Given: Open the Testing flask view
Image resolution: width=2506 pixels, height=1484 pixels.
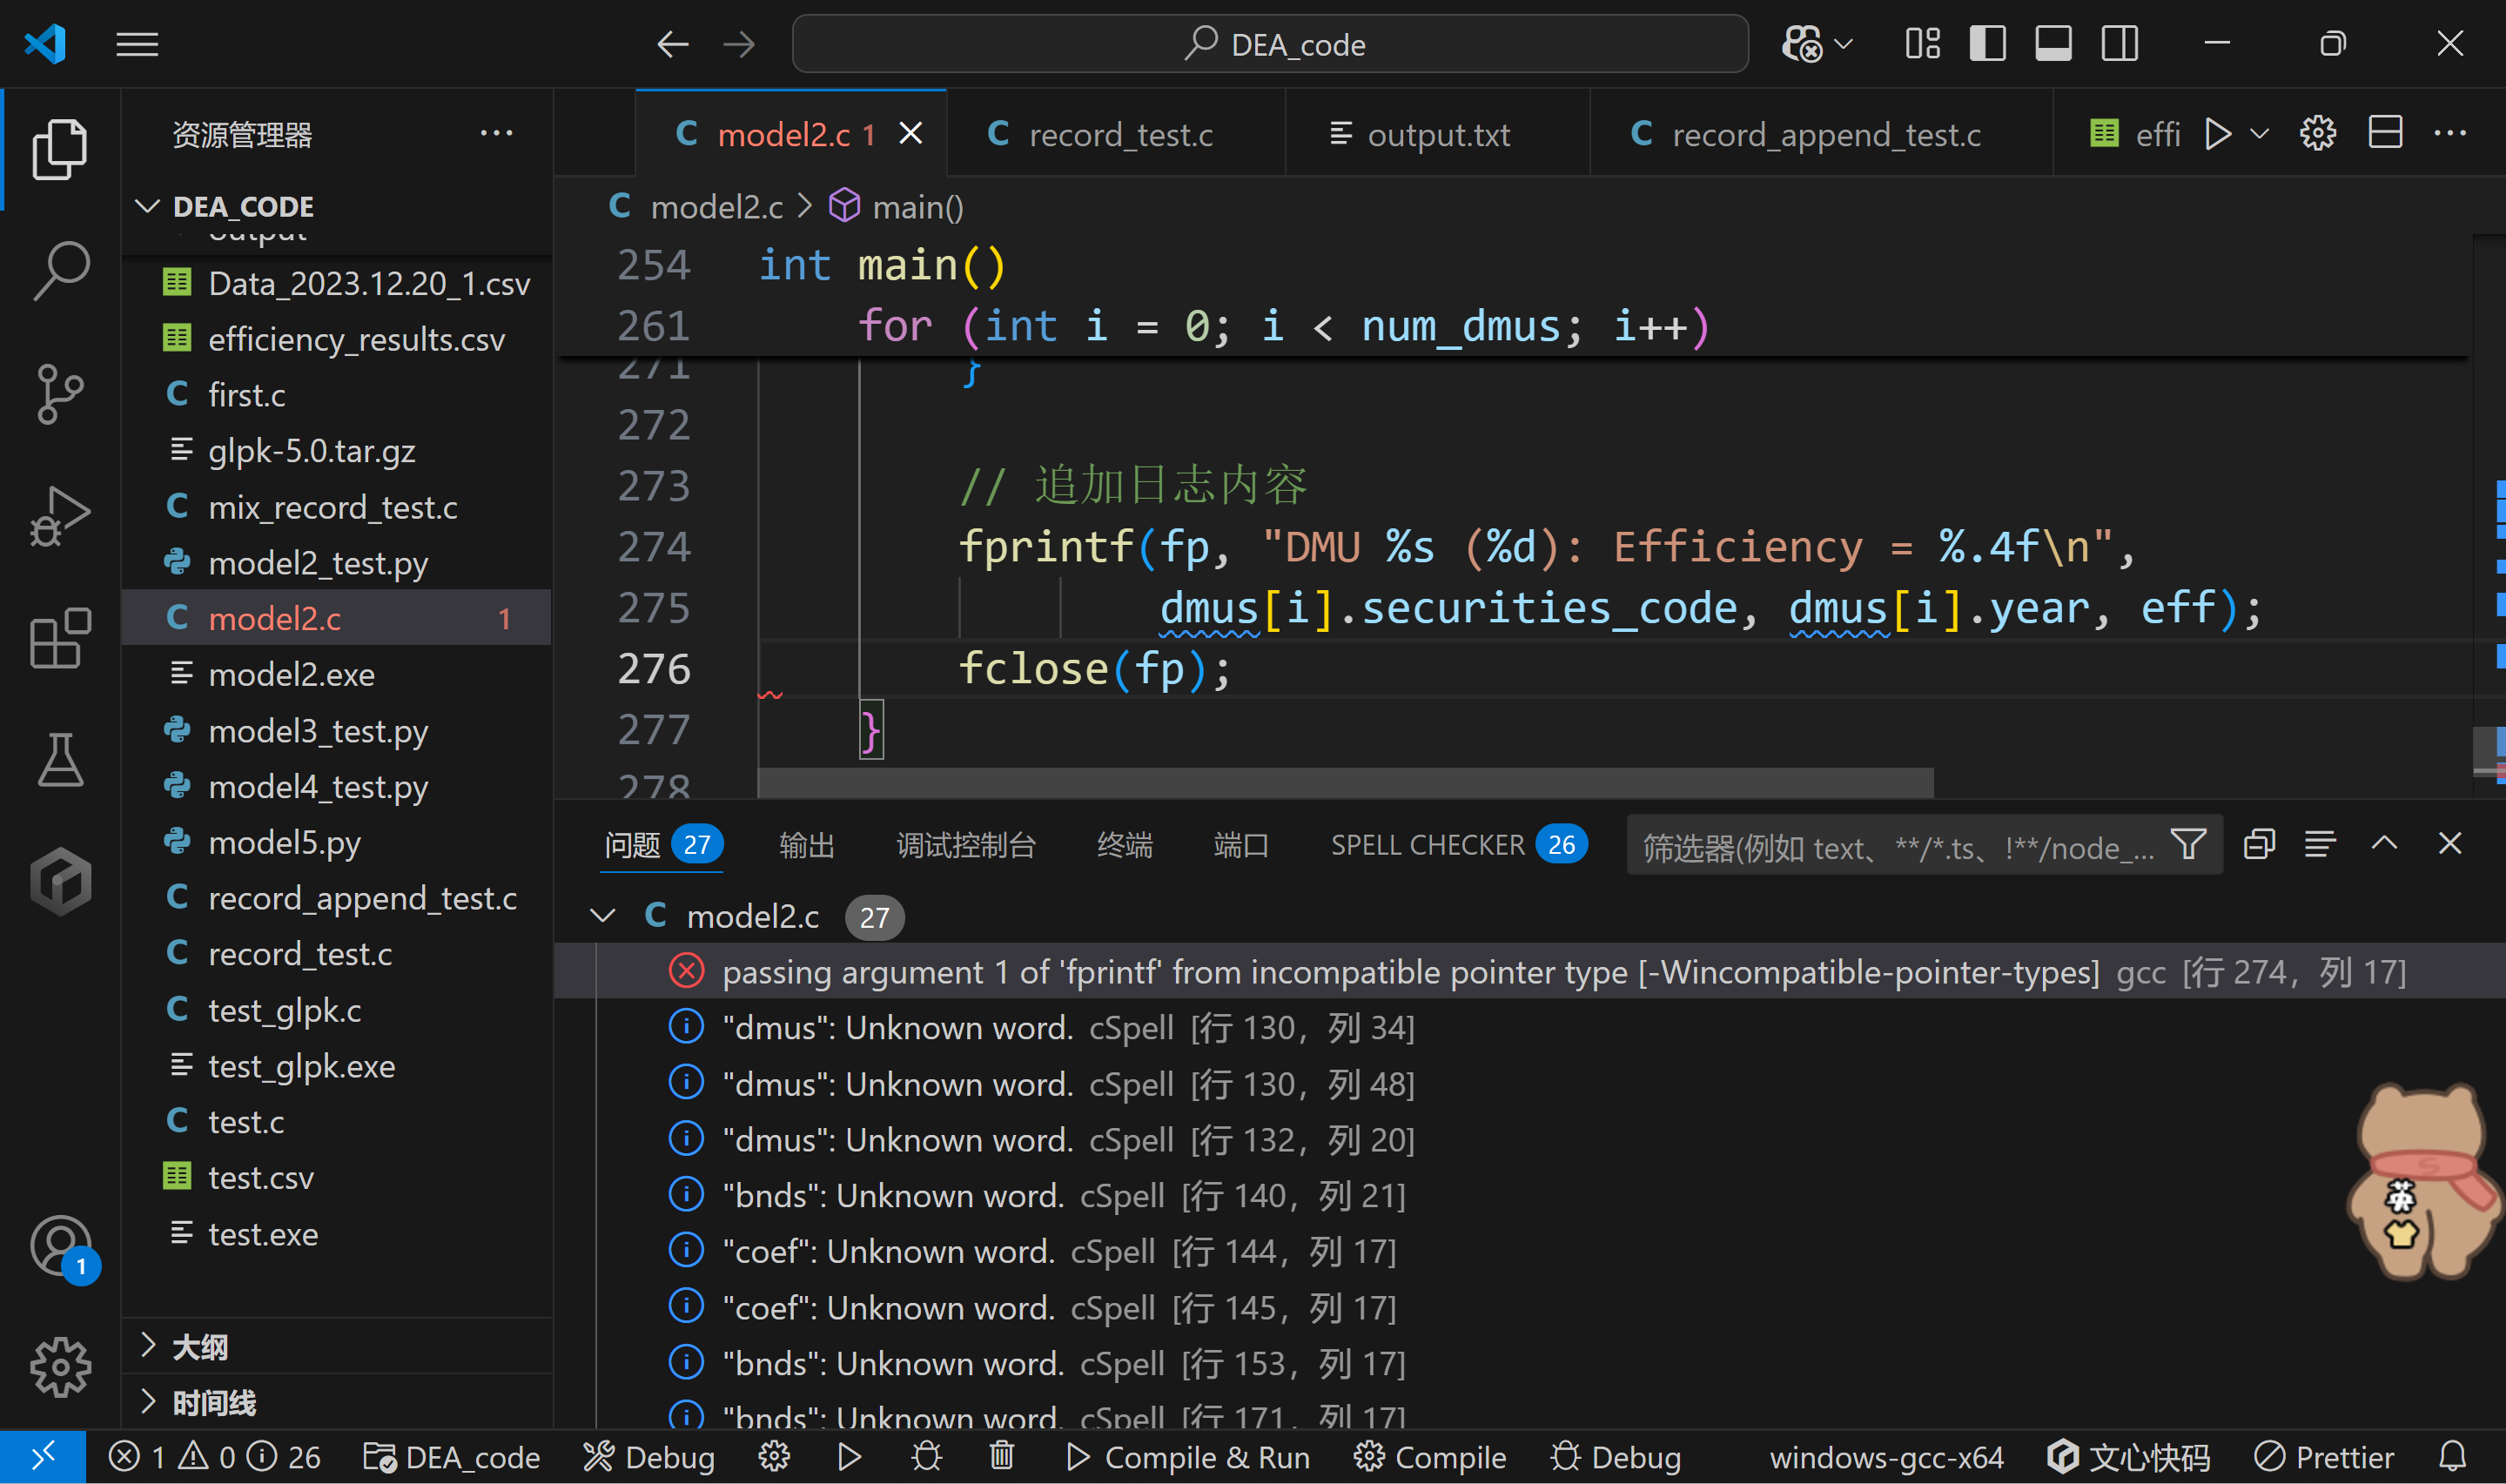Looking at the screenshot, I should [x=60, y=760].
